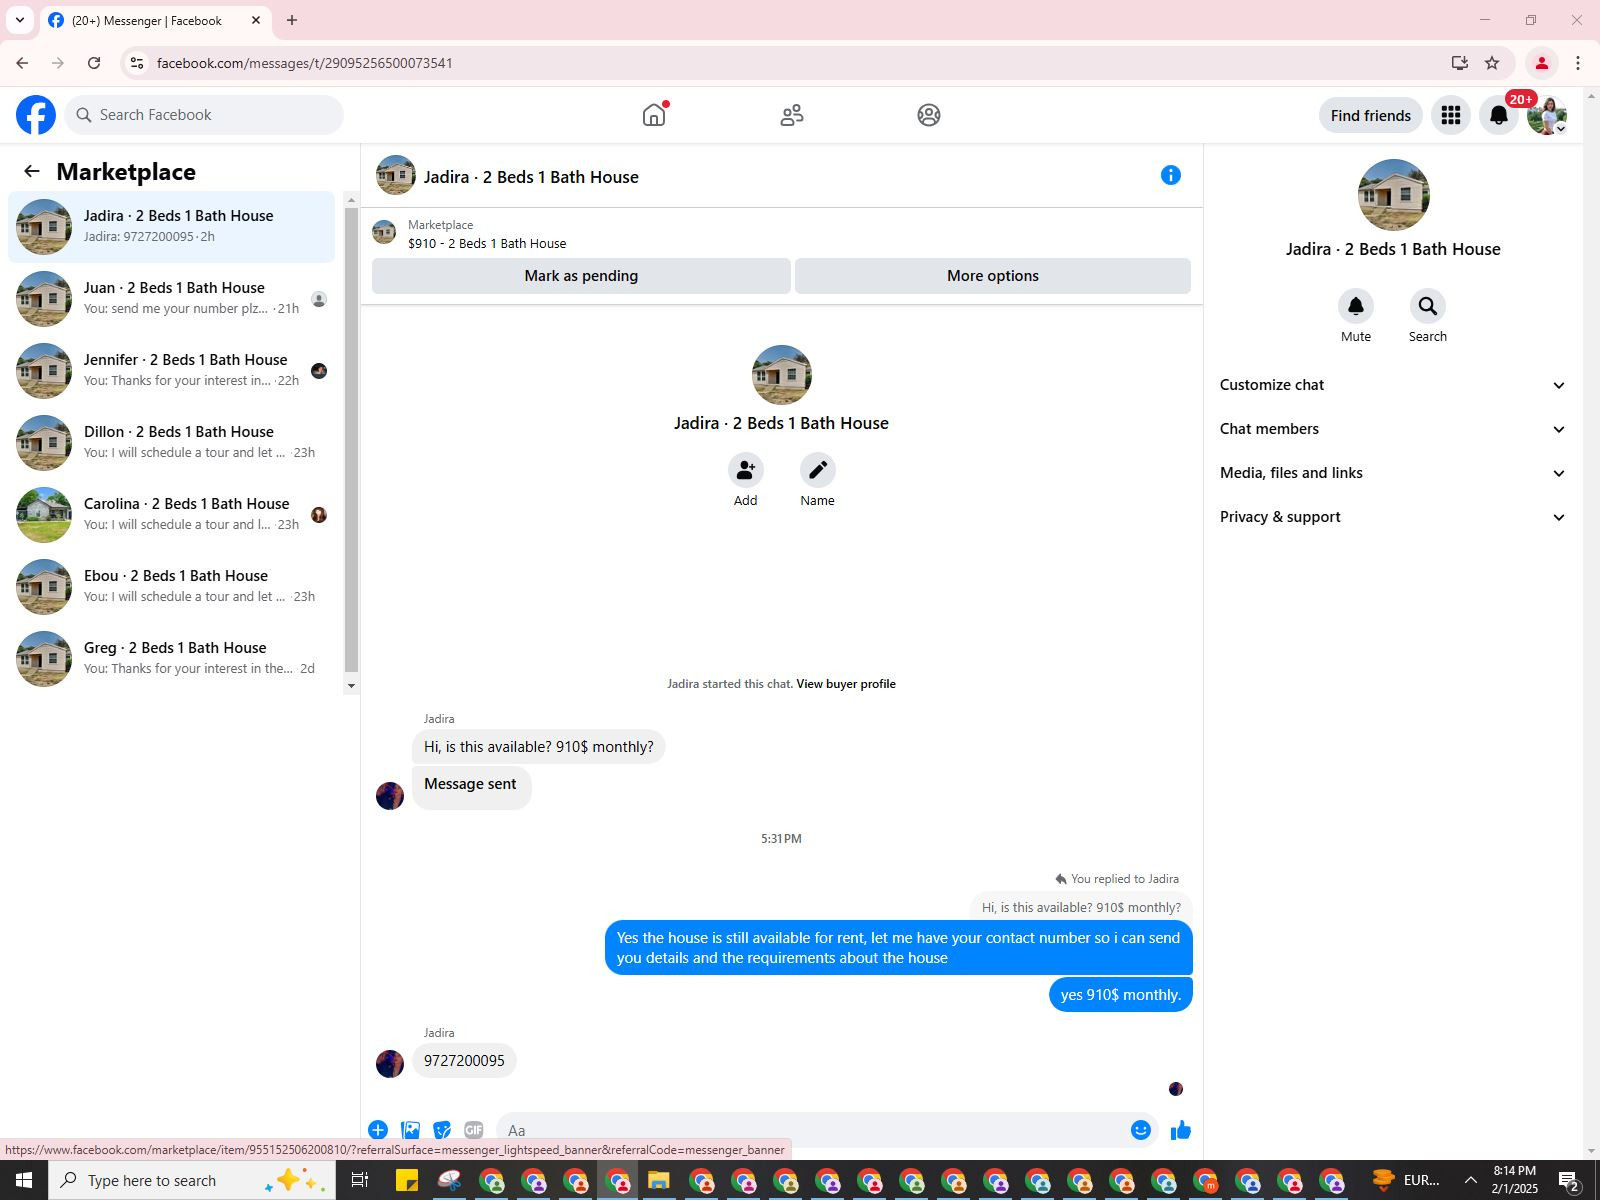Choose a sticker in composer
The height and width of the screenshot is (1200, 1600).
pos(442,1130)
